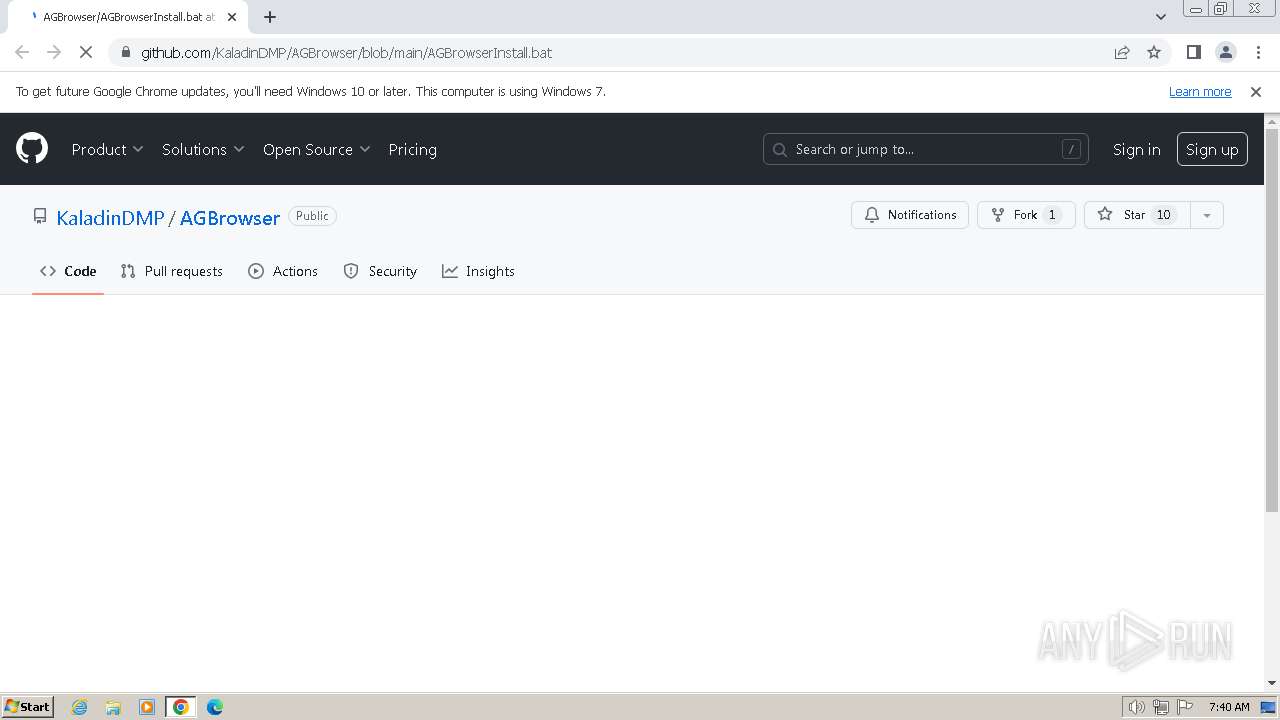Screen dimensions: 1280x720
Task: Open the Security tab
Action: tap(380, 271)
